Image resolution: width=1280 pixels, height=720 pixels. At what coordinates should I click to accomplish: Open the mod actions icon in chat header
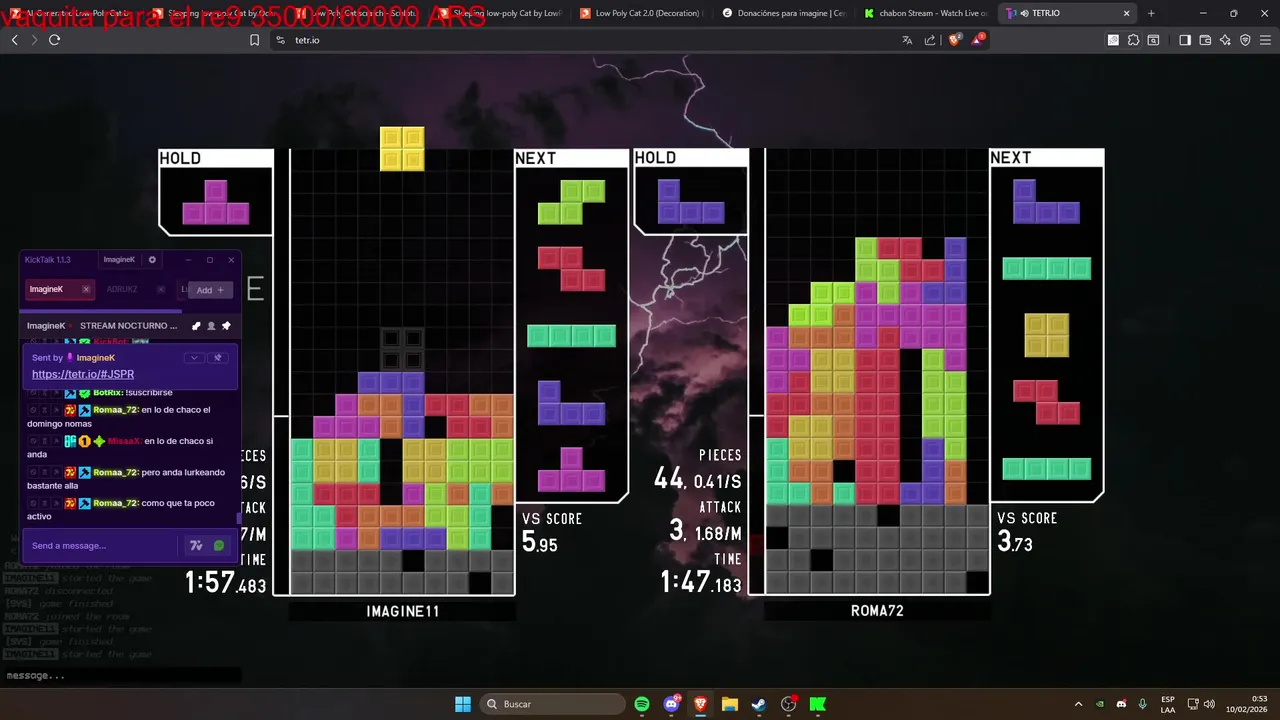(196, 326)
